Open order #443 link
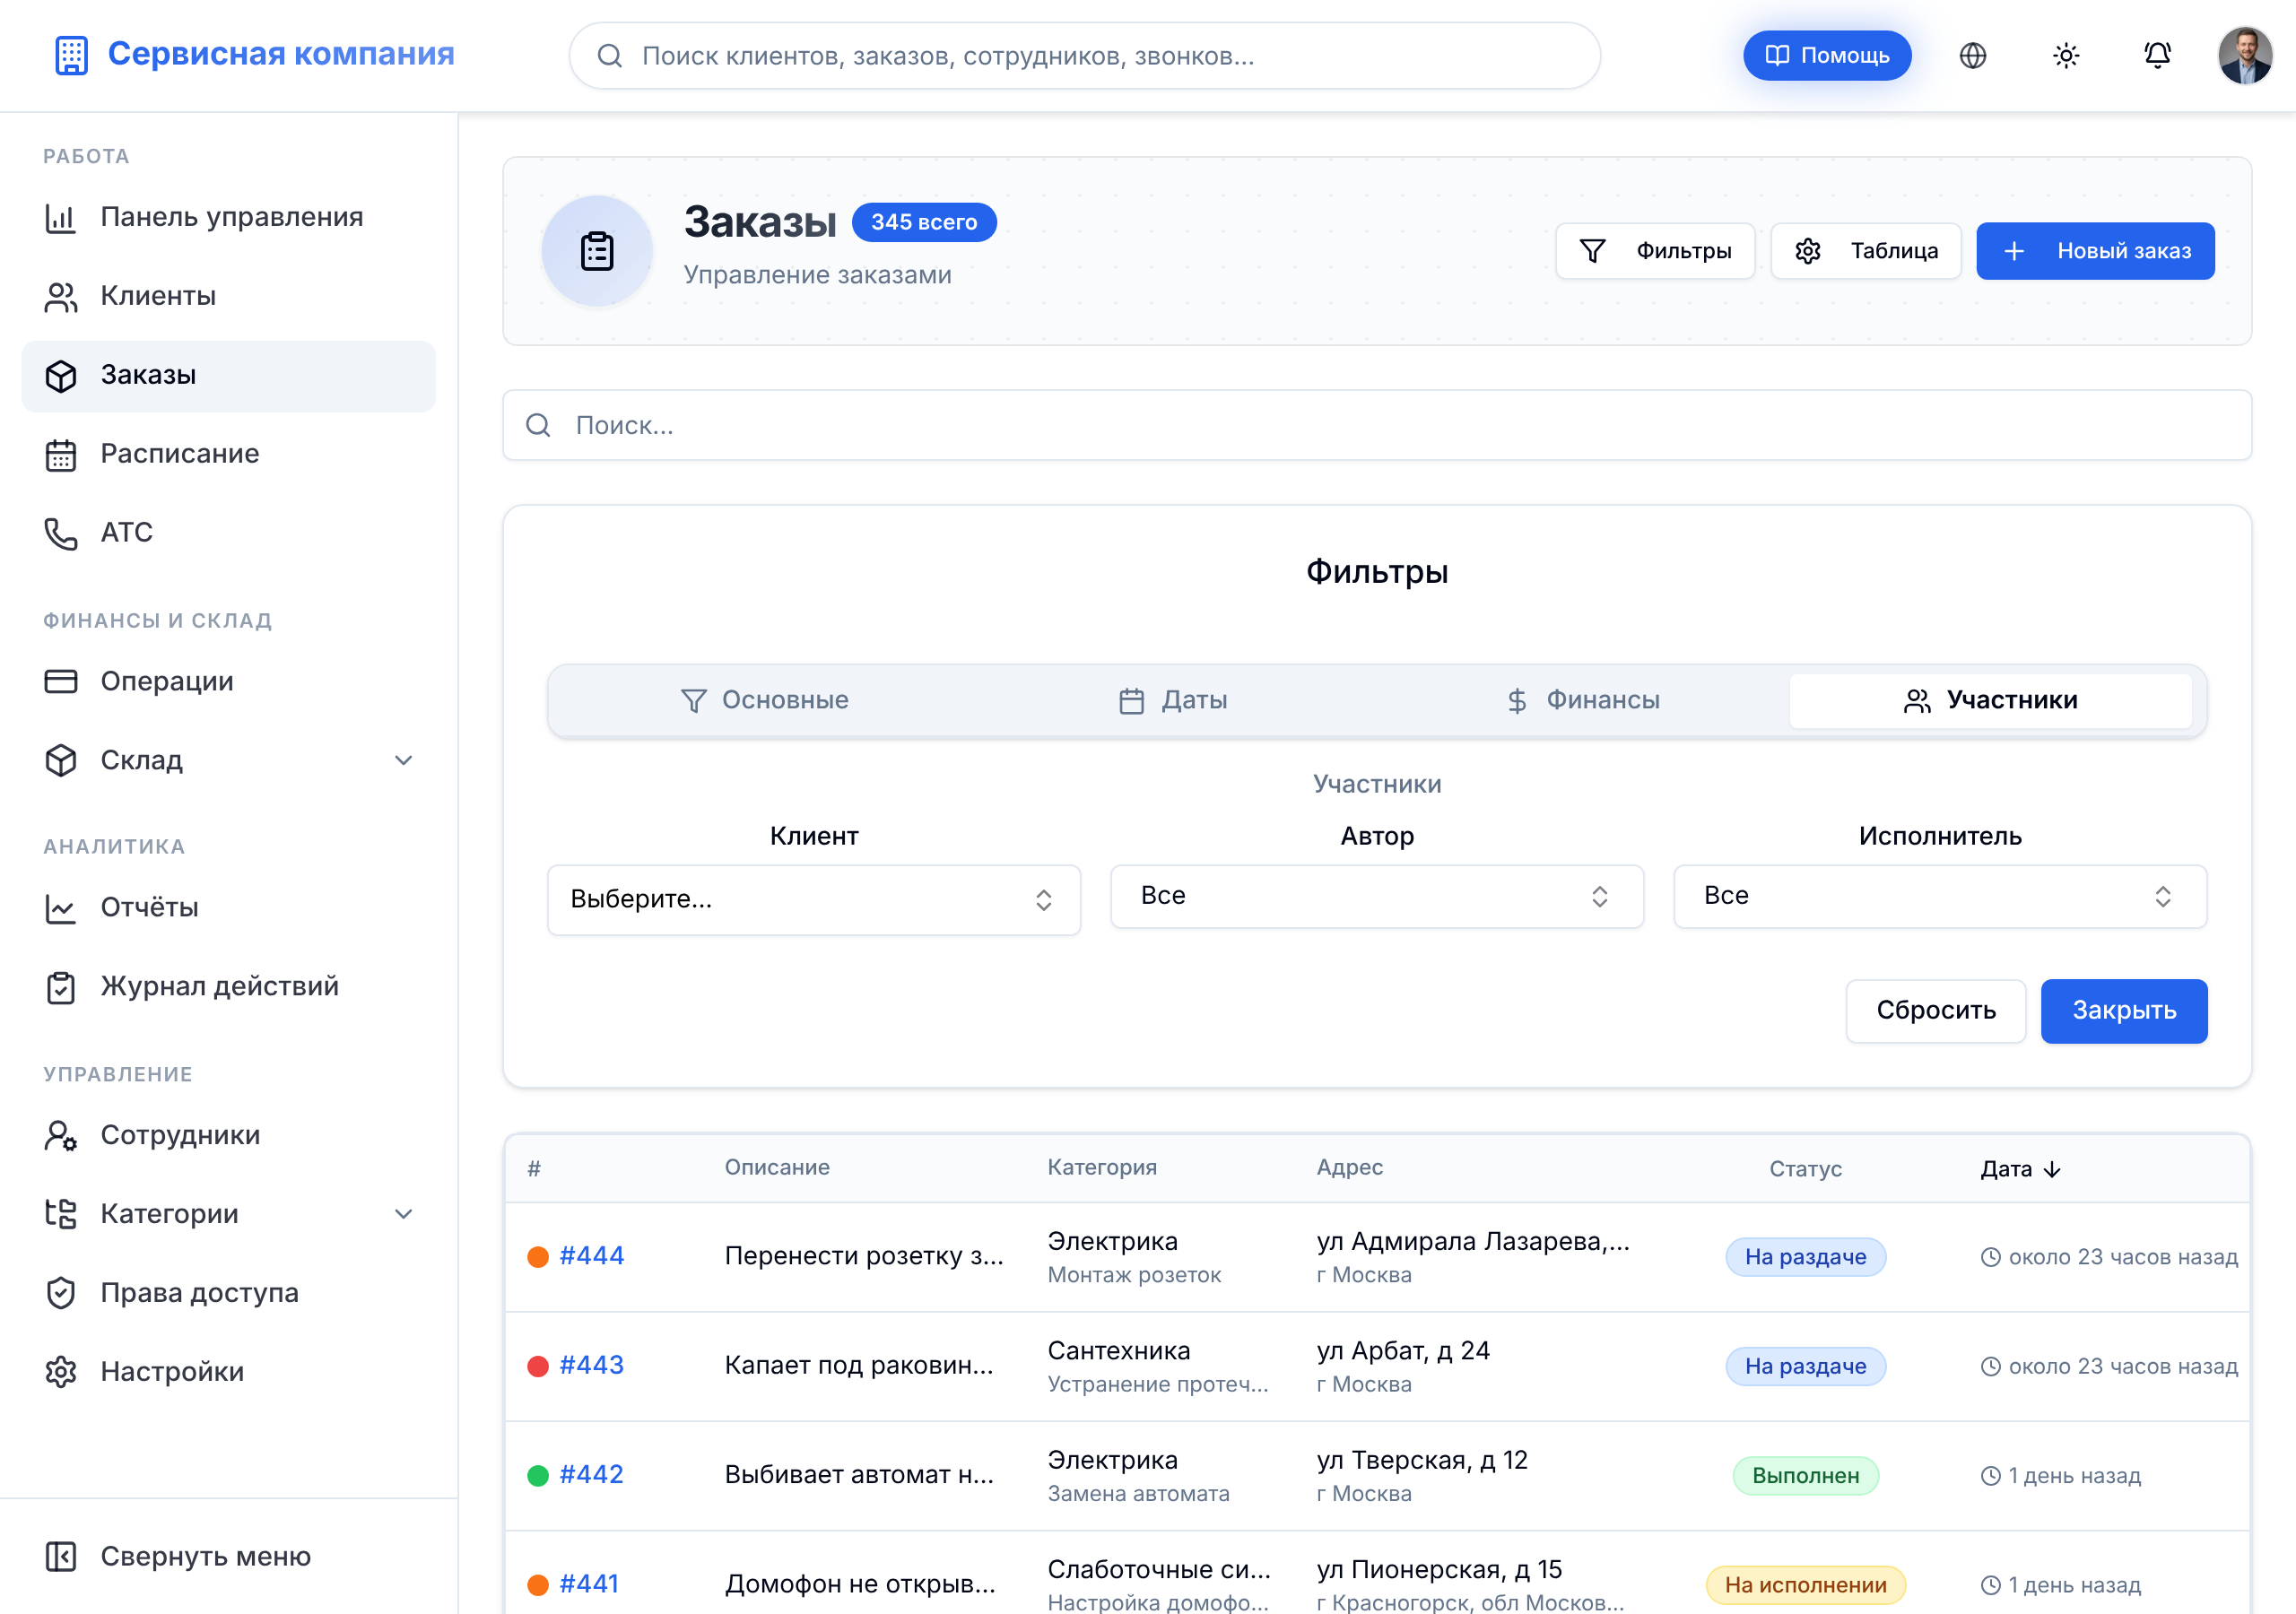This screenshot has width=2296, height=1614. [591, 1365]
